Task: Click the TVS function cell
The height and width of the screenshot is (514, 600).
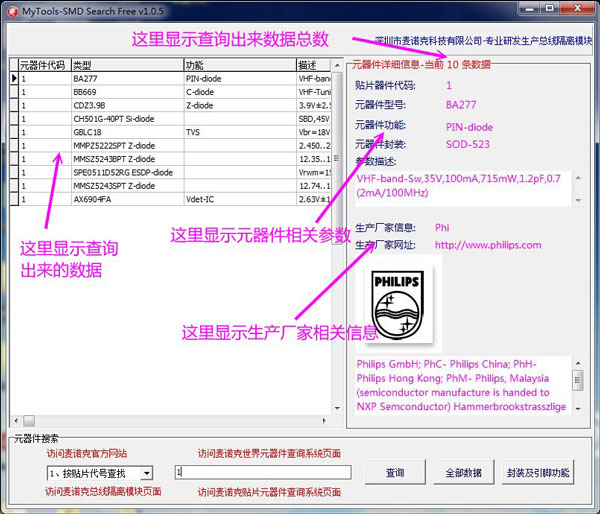Action: point(240,132)
